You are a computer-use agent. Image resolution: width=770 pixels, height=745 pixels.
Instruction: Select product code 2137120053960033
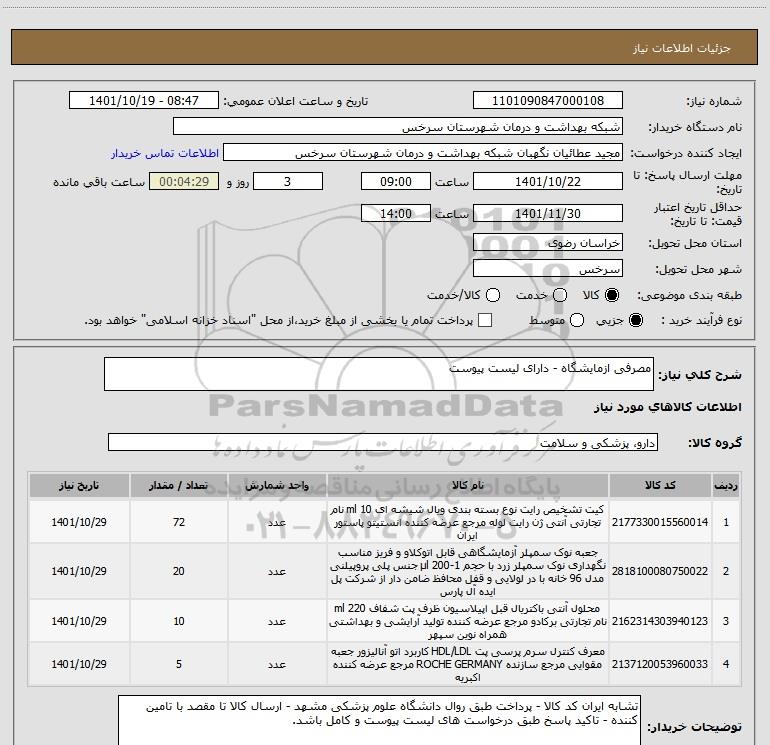coord(660,664)
